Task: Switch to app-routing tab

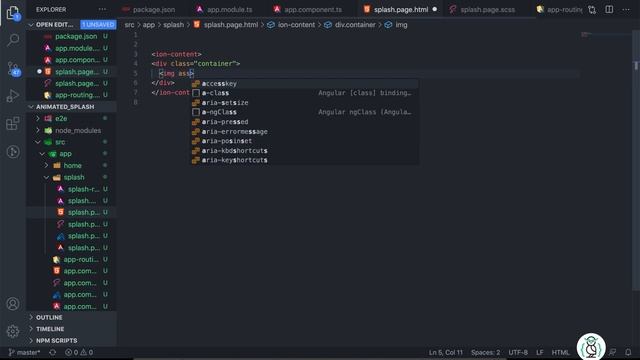Action: pos(559,9)
